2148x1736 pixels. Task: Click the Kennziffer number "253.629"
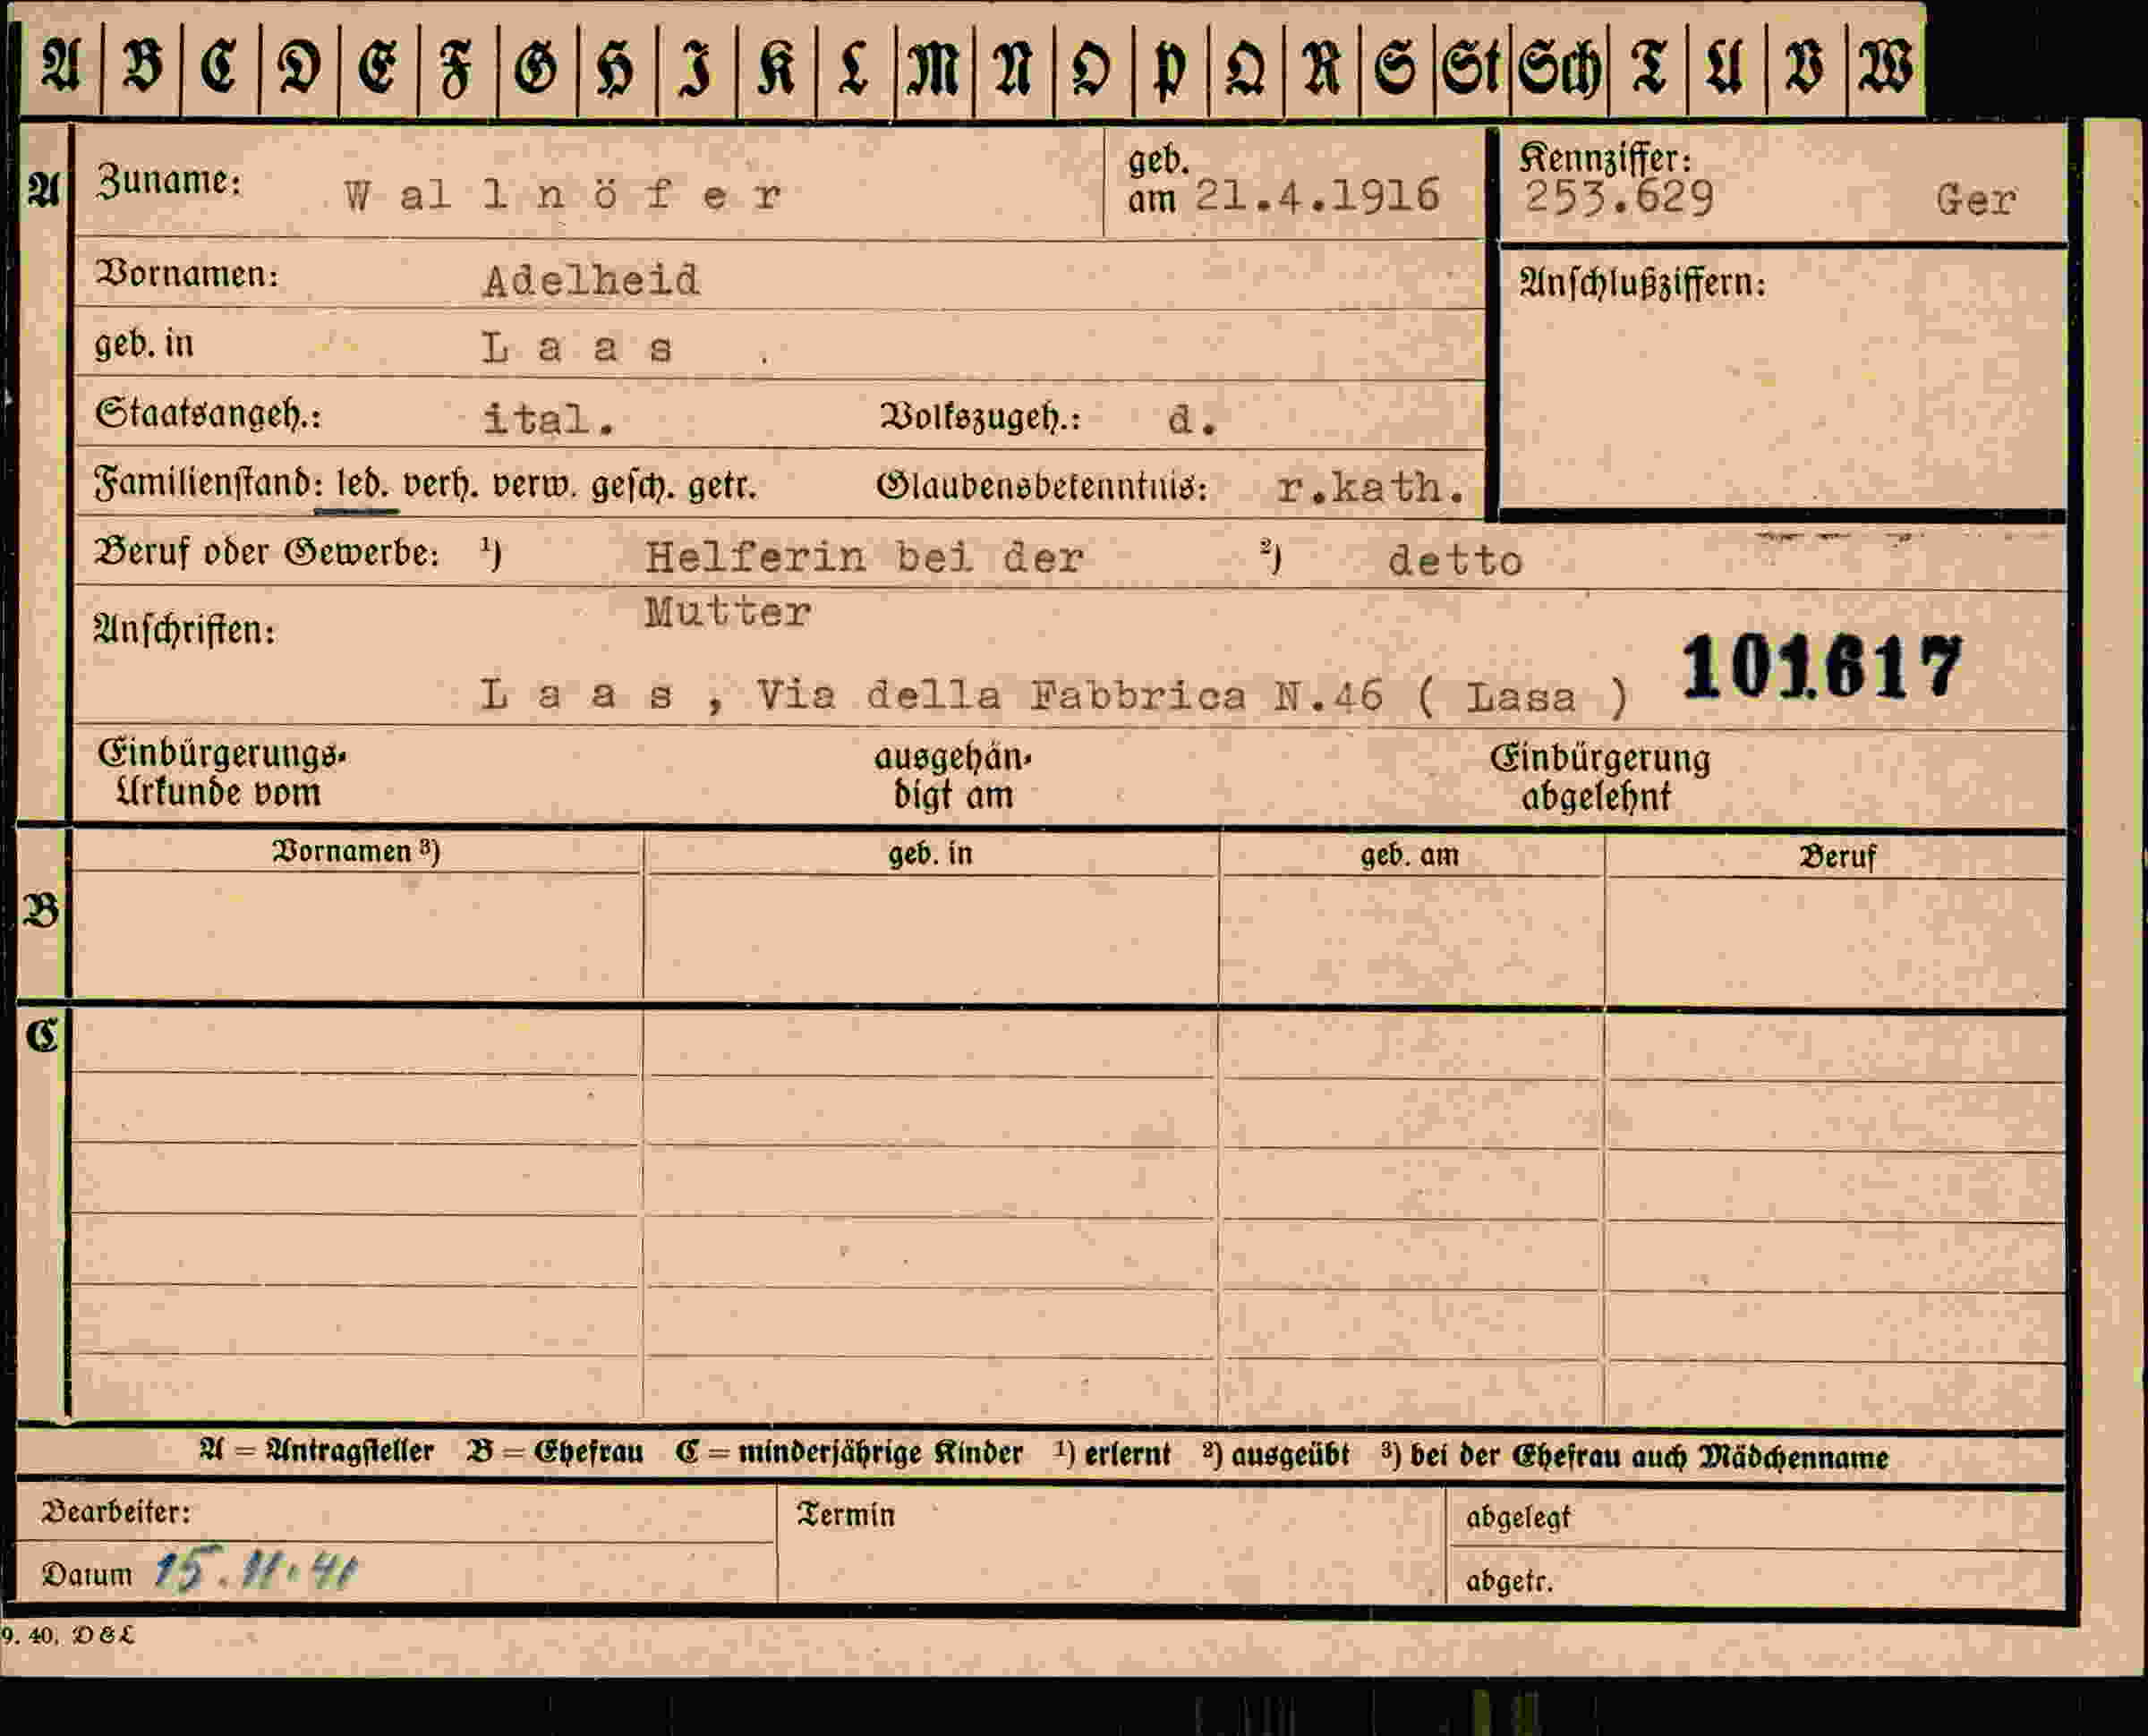coord(1619,198)
